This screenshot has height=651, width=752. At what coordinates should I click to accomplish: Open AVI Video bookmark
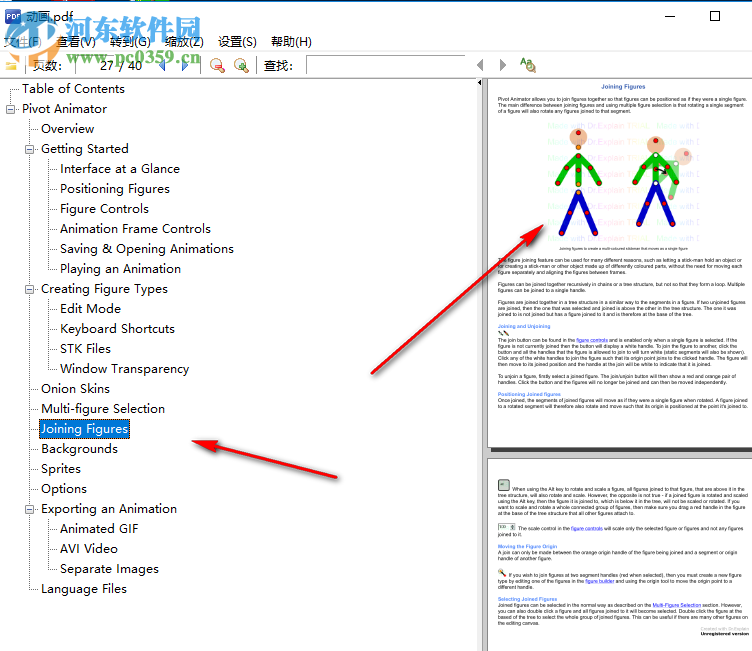[89, 549]
